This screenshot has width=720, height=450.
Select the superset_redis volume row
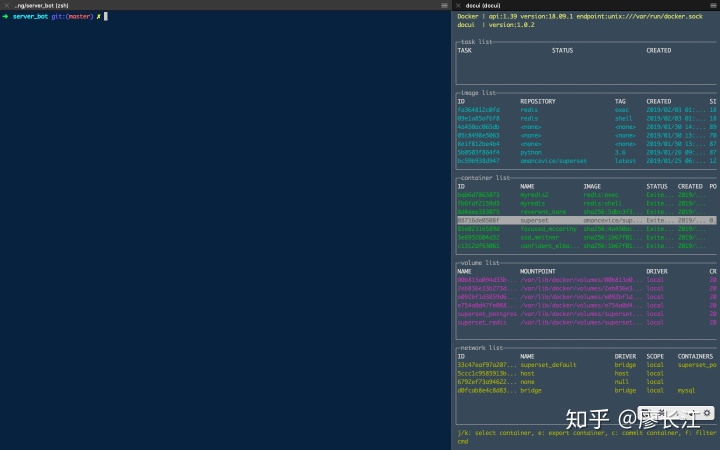(x=586, y=323)
